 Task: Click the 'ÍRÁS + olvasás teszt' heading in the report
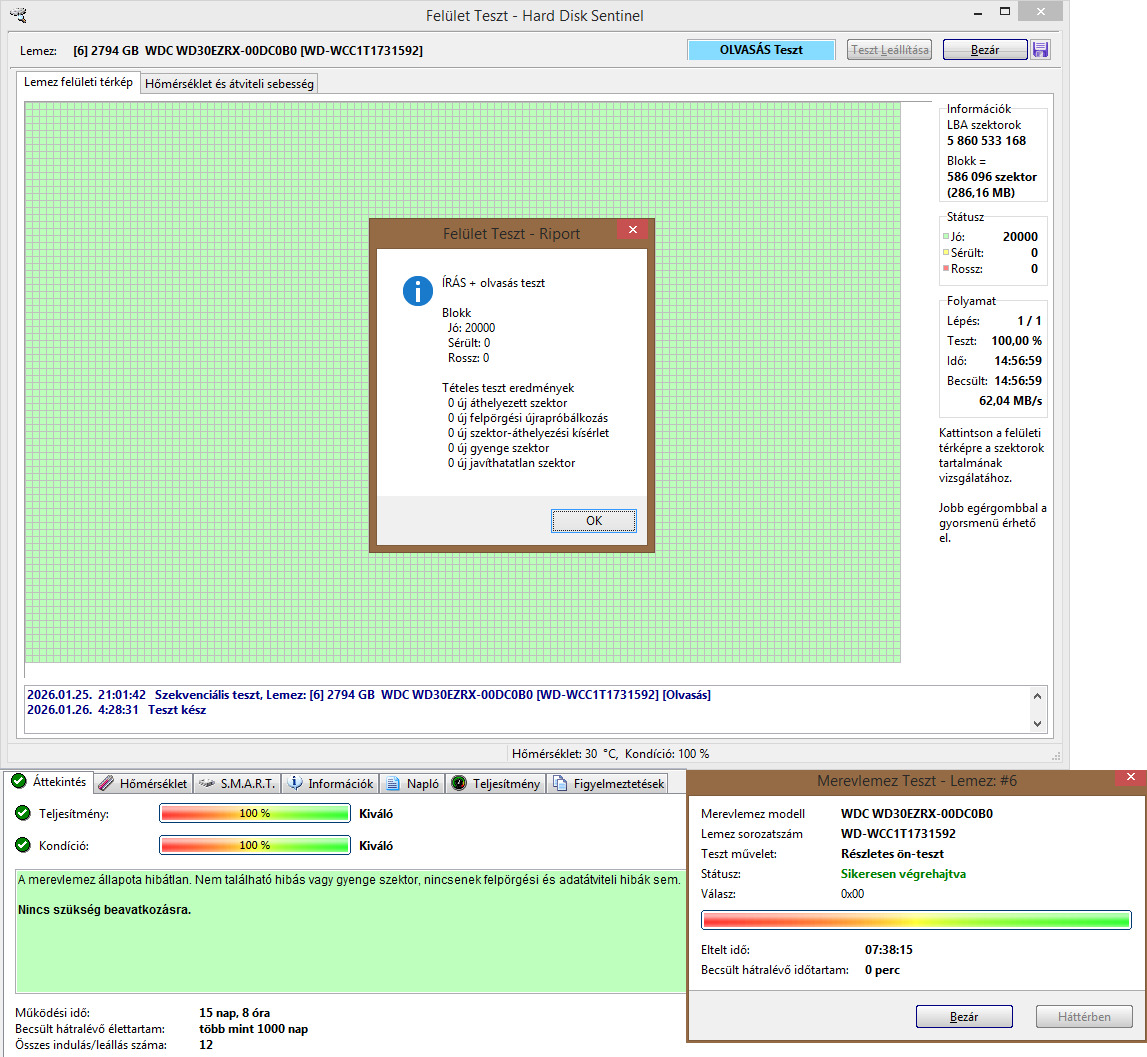click(x=493, y=282)
